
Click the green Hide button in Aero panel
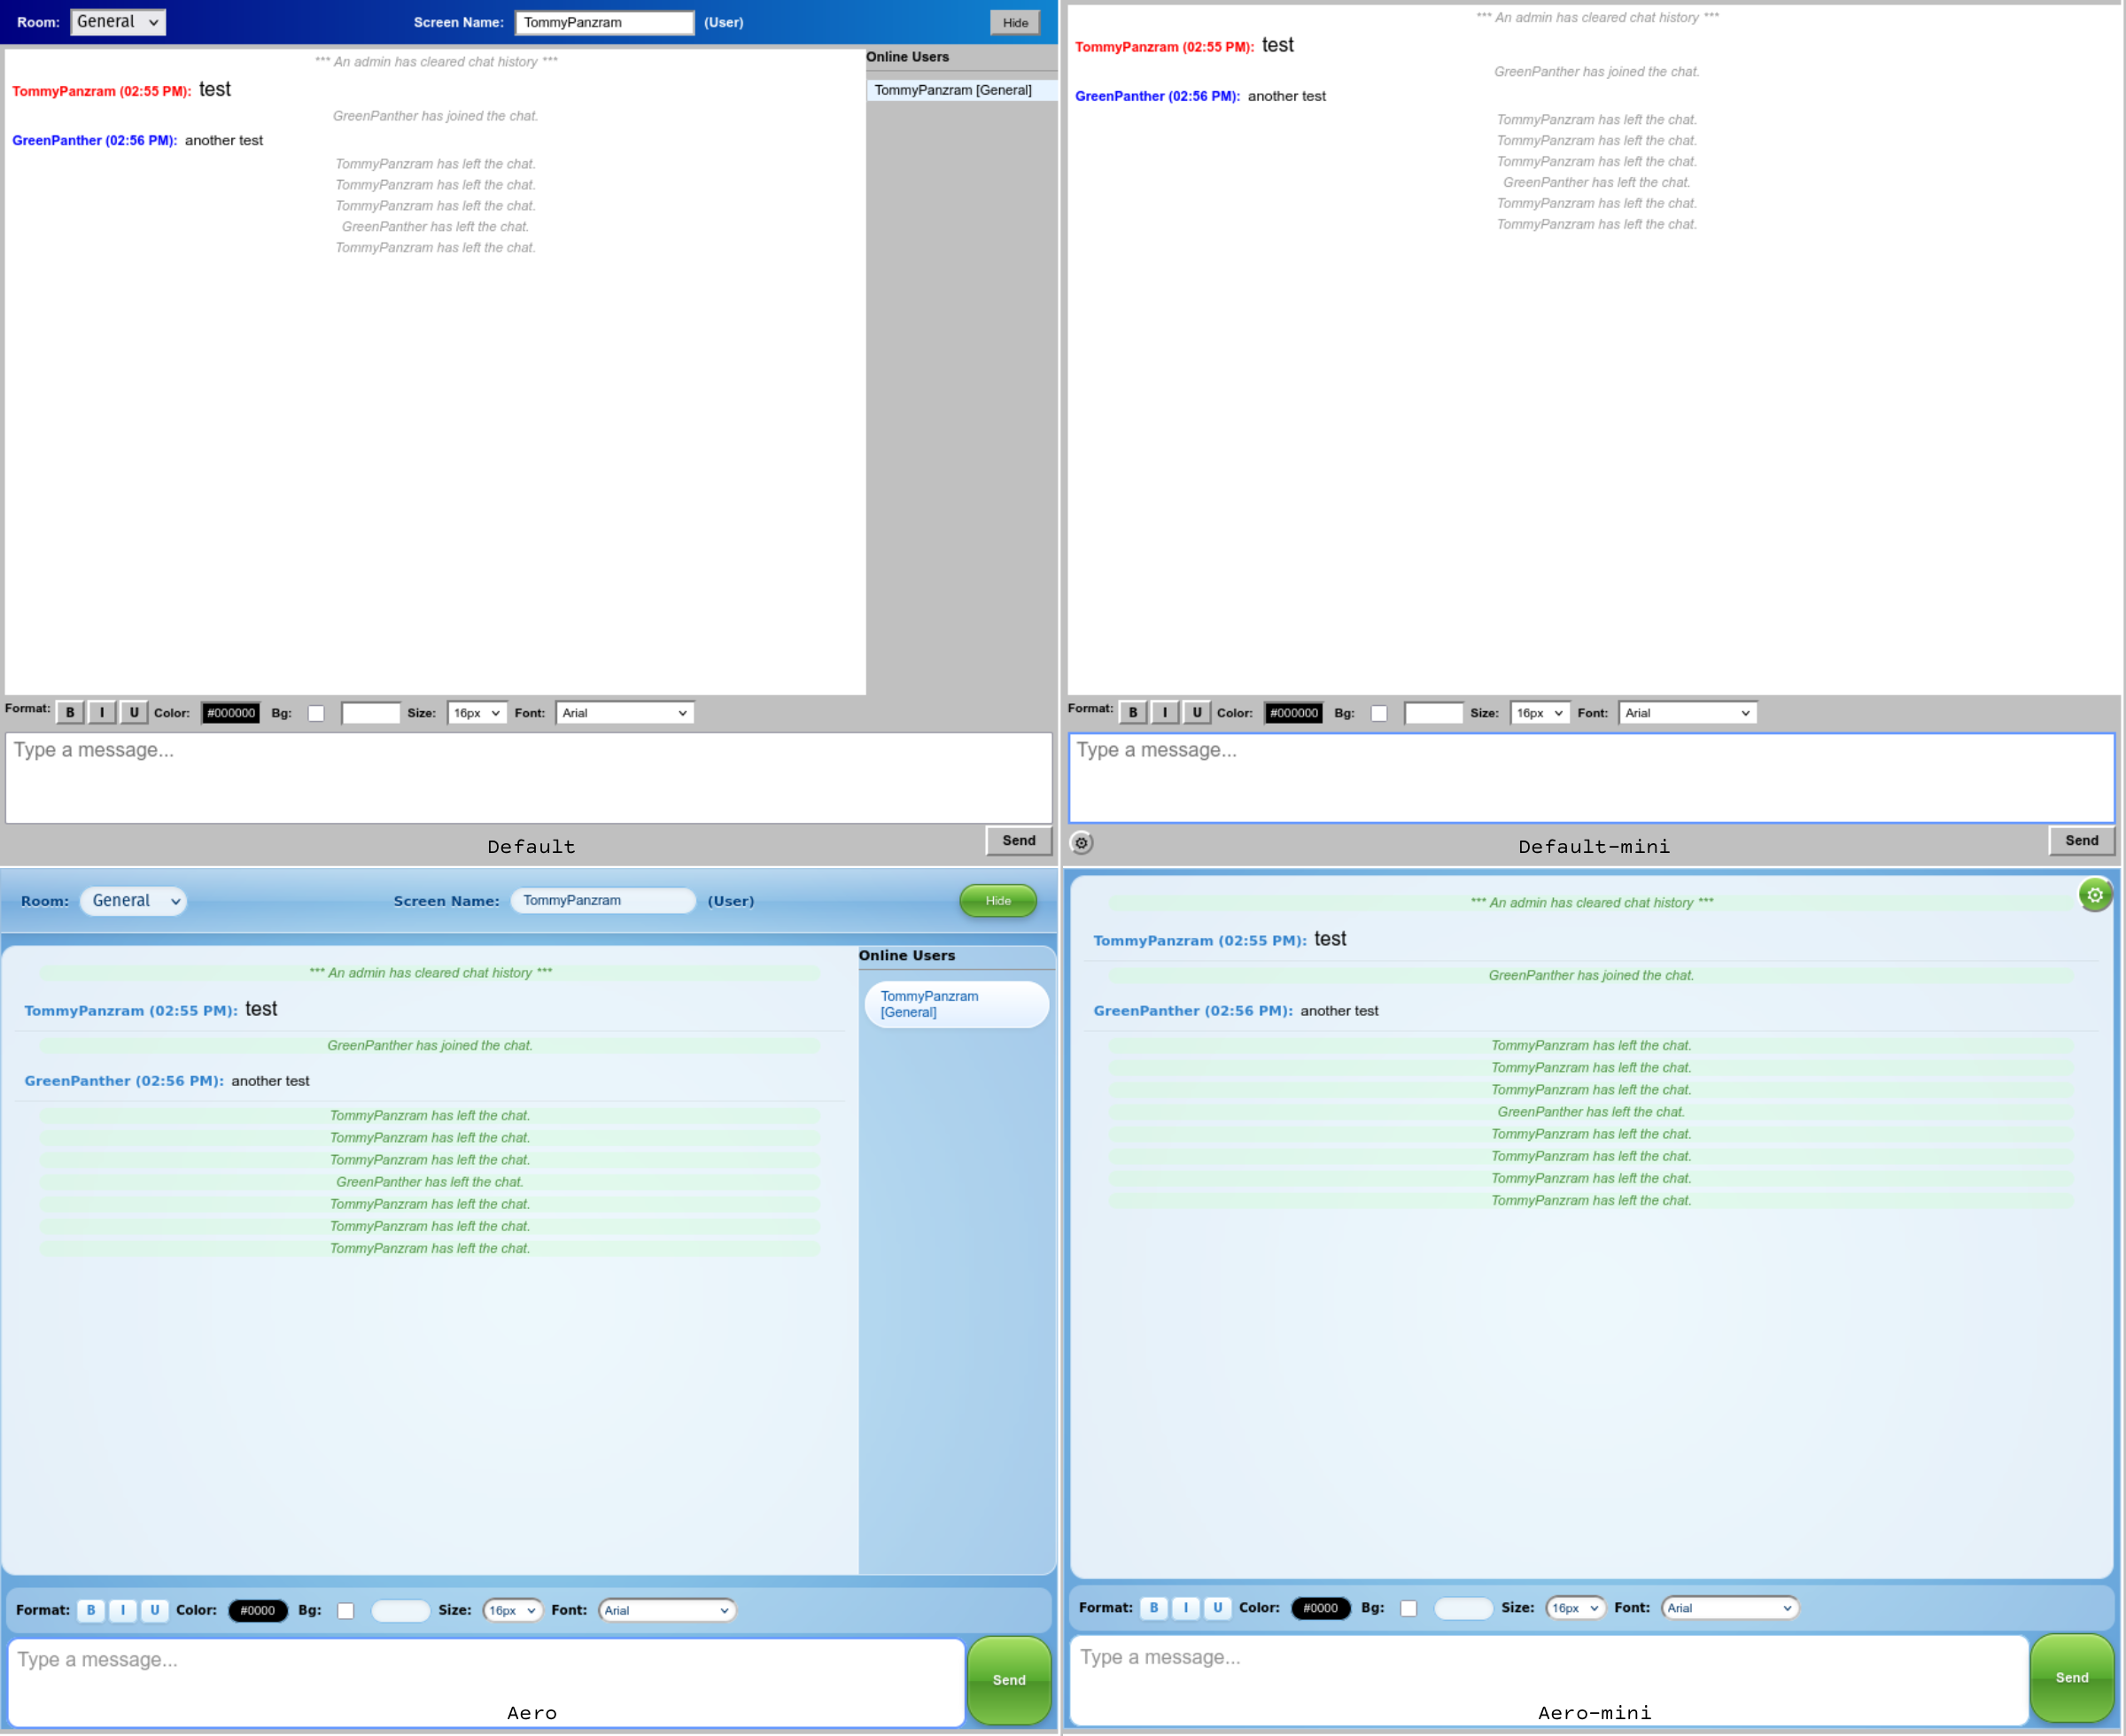[x=997, y=901]
